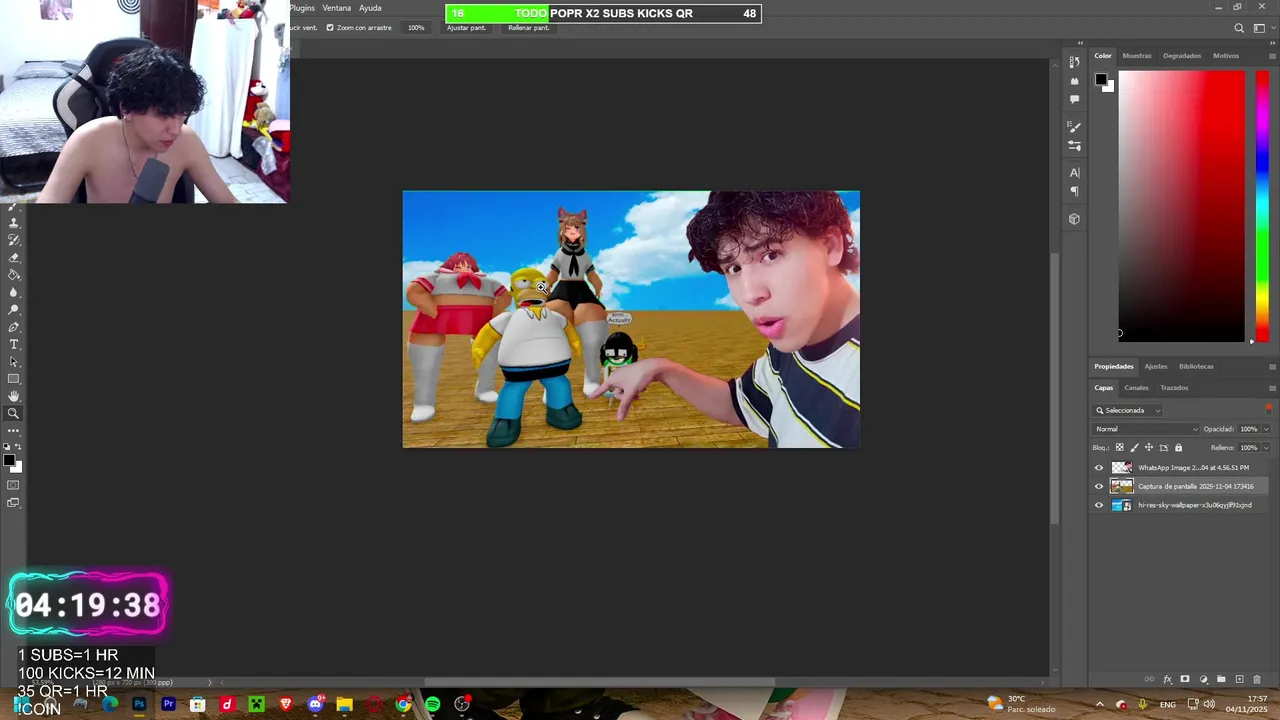Hide the WhatsApp Image layer
This screenshot has width=1280, height=720.
click(1099, 467)
